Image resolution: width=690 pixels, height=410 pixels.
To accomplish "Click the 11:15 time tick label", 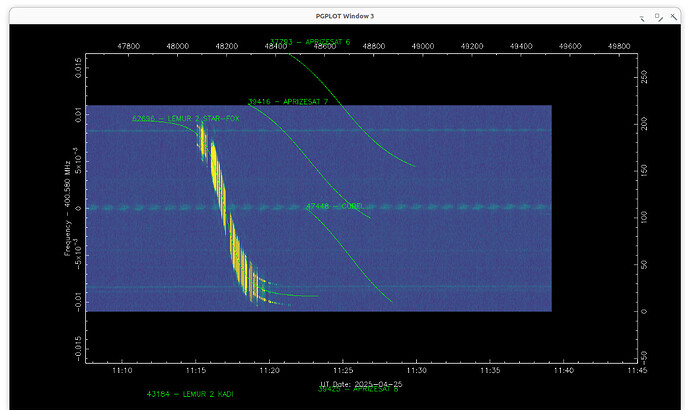I will click(x=195, y=370).
